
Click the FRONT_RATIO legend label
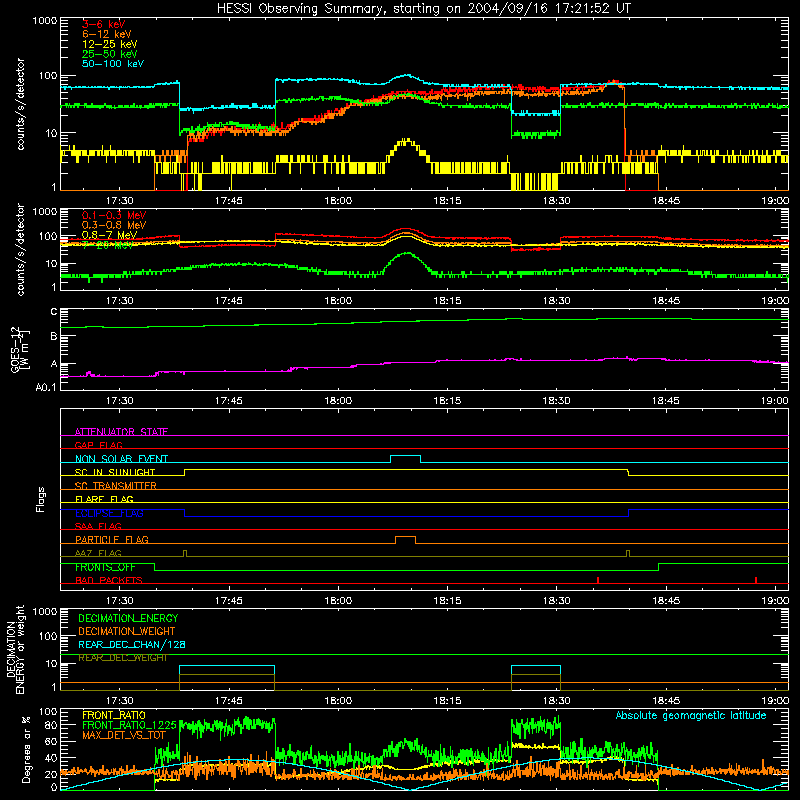(x=114, y=715)
